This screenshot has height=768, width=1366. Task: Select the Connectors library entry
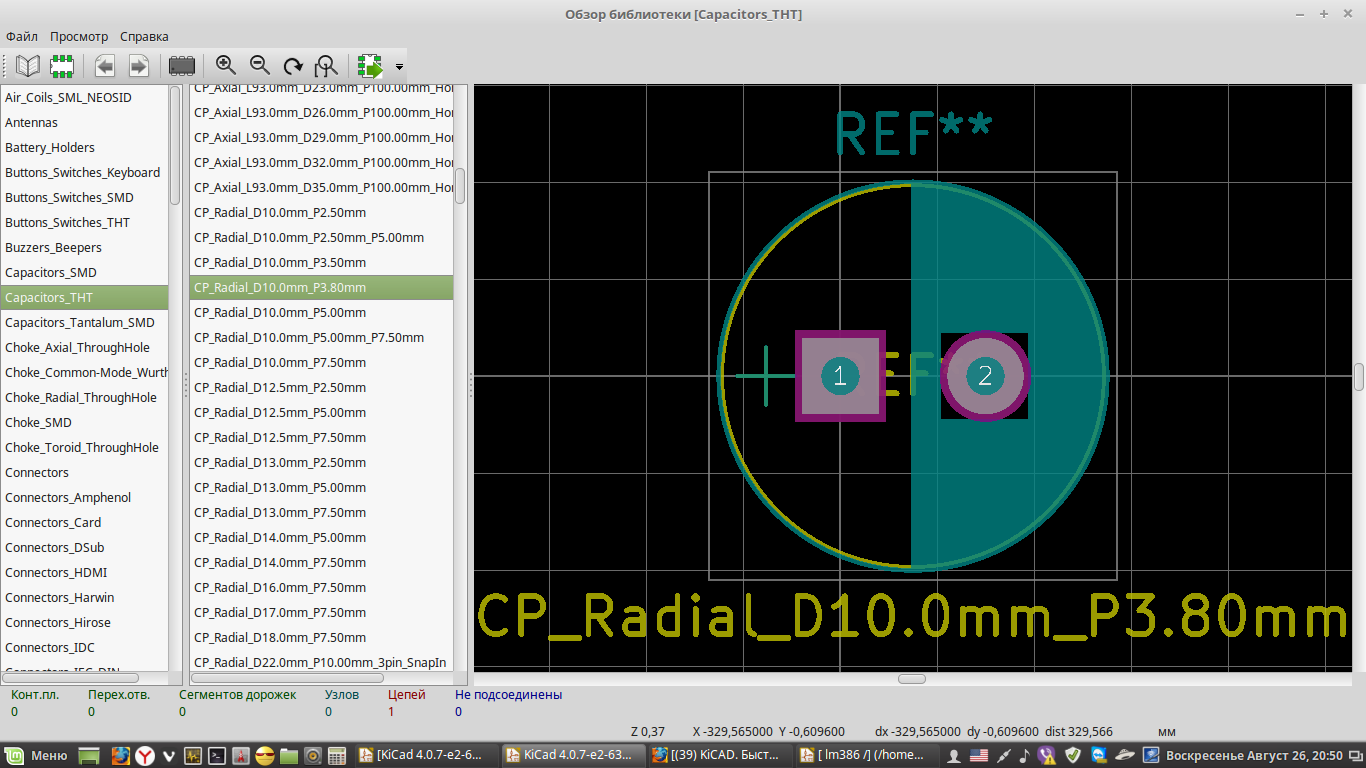[84, 472]
